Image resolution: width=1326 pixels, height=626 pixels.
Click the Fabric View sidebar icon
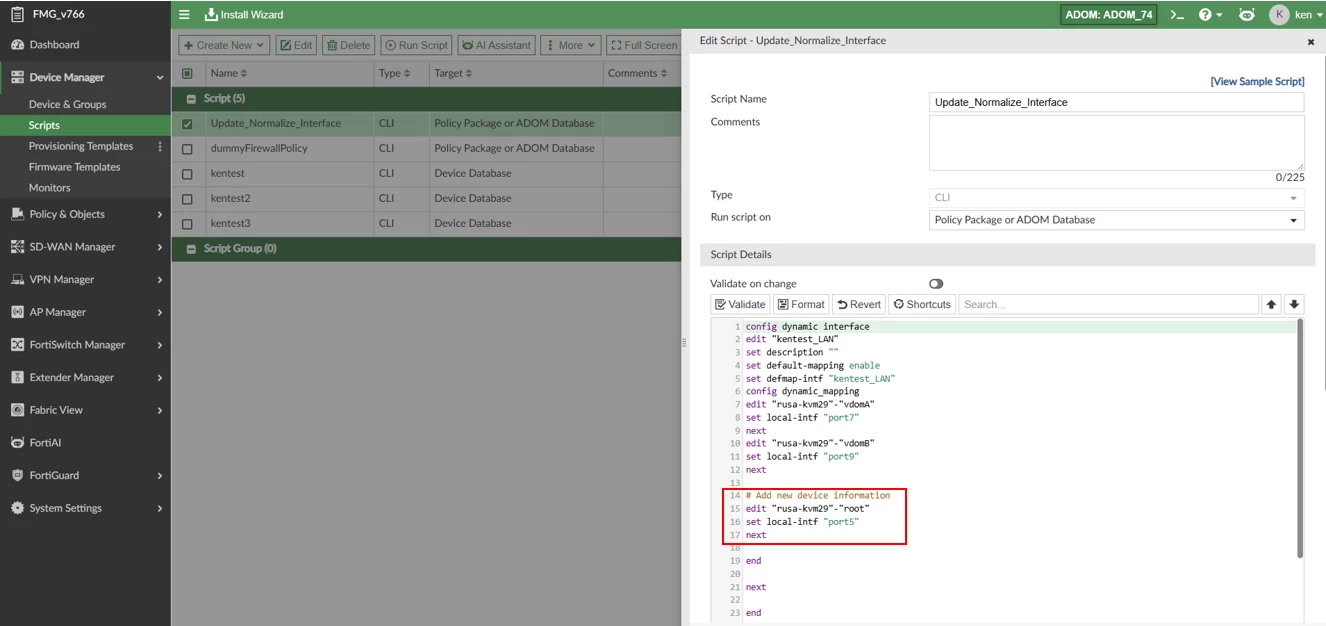(17, 410)
